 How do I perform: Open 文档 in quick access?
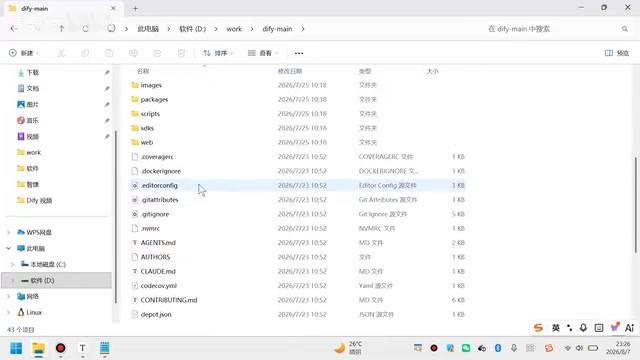33,89
